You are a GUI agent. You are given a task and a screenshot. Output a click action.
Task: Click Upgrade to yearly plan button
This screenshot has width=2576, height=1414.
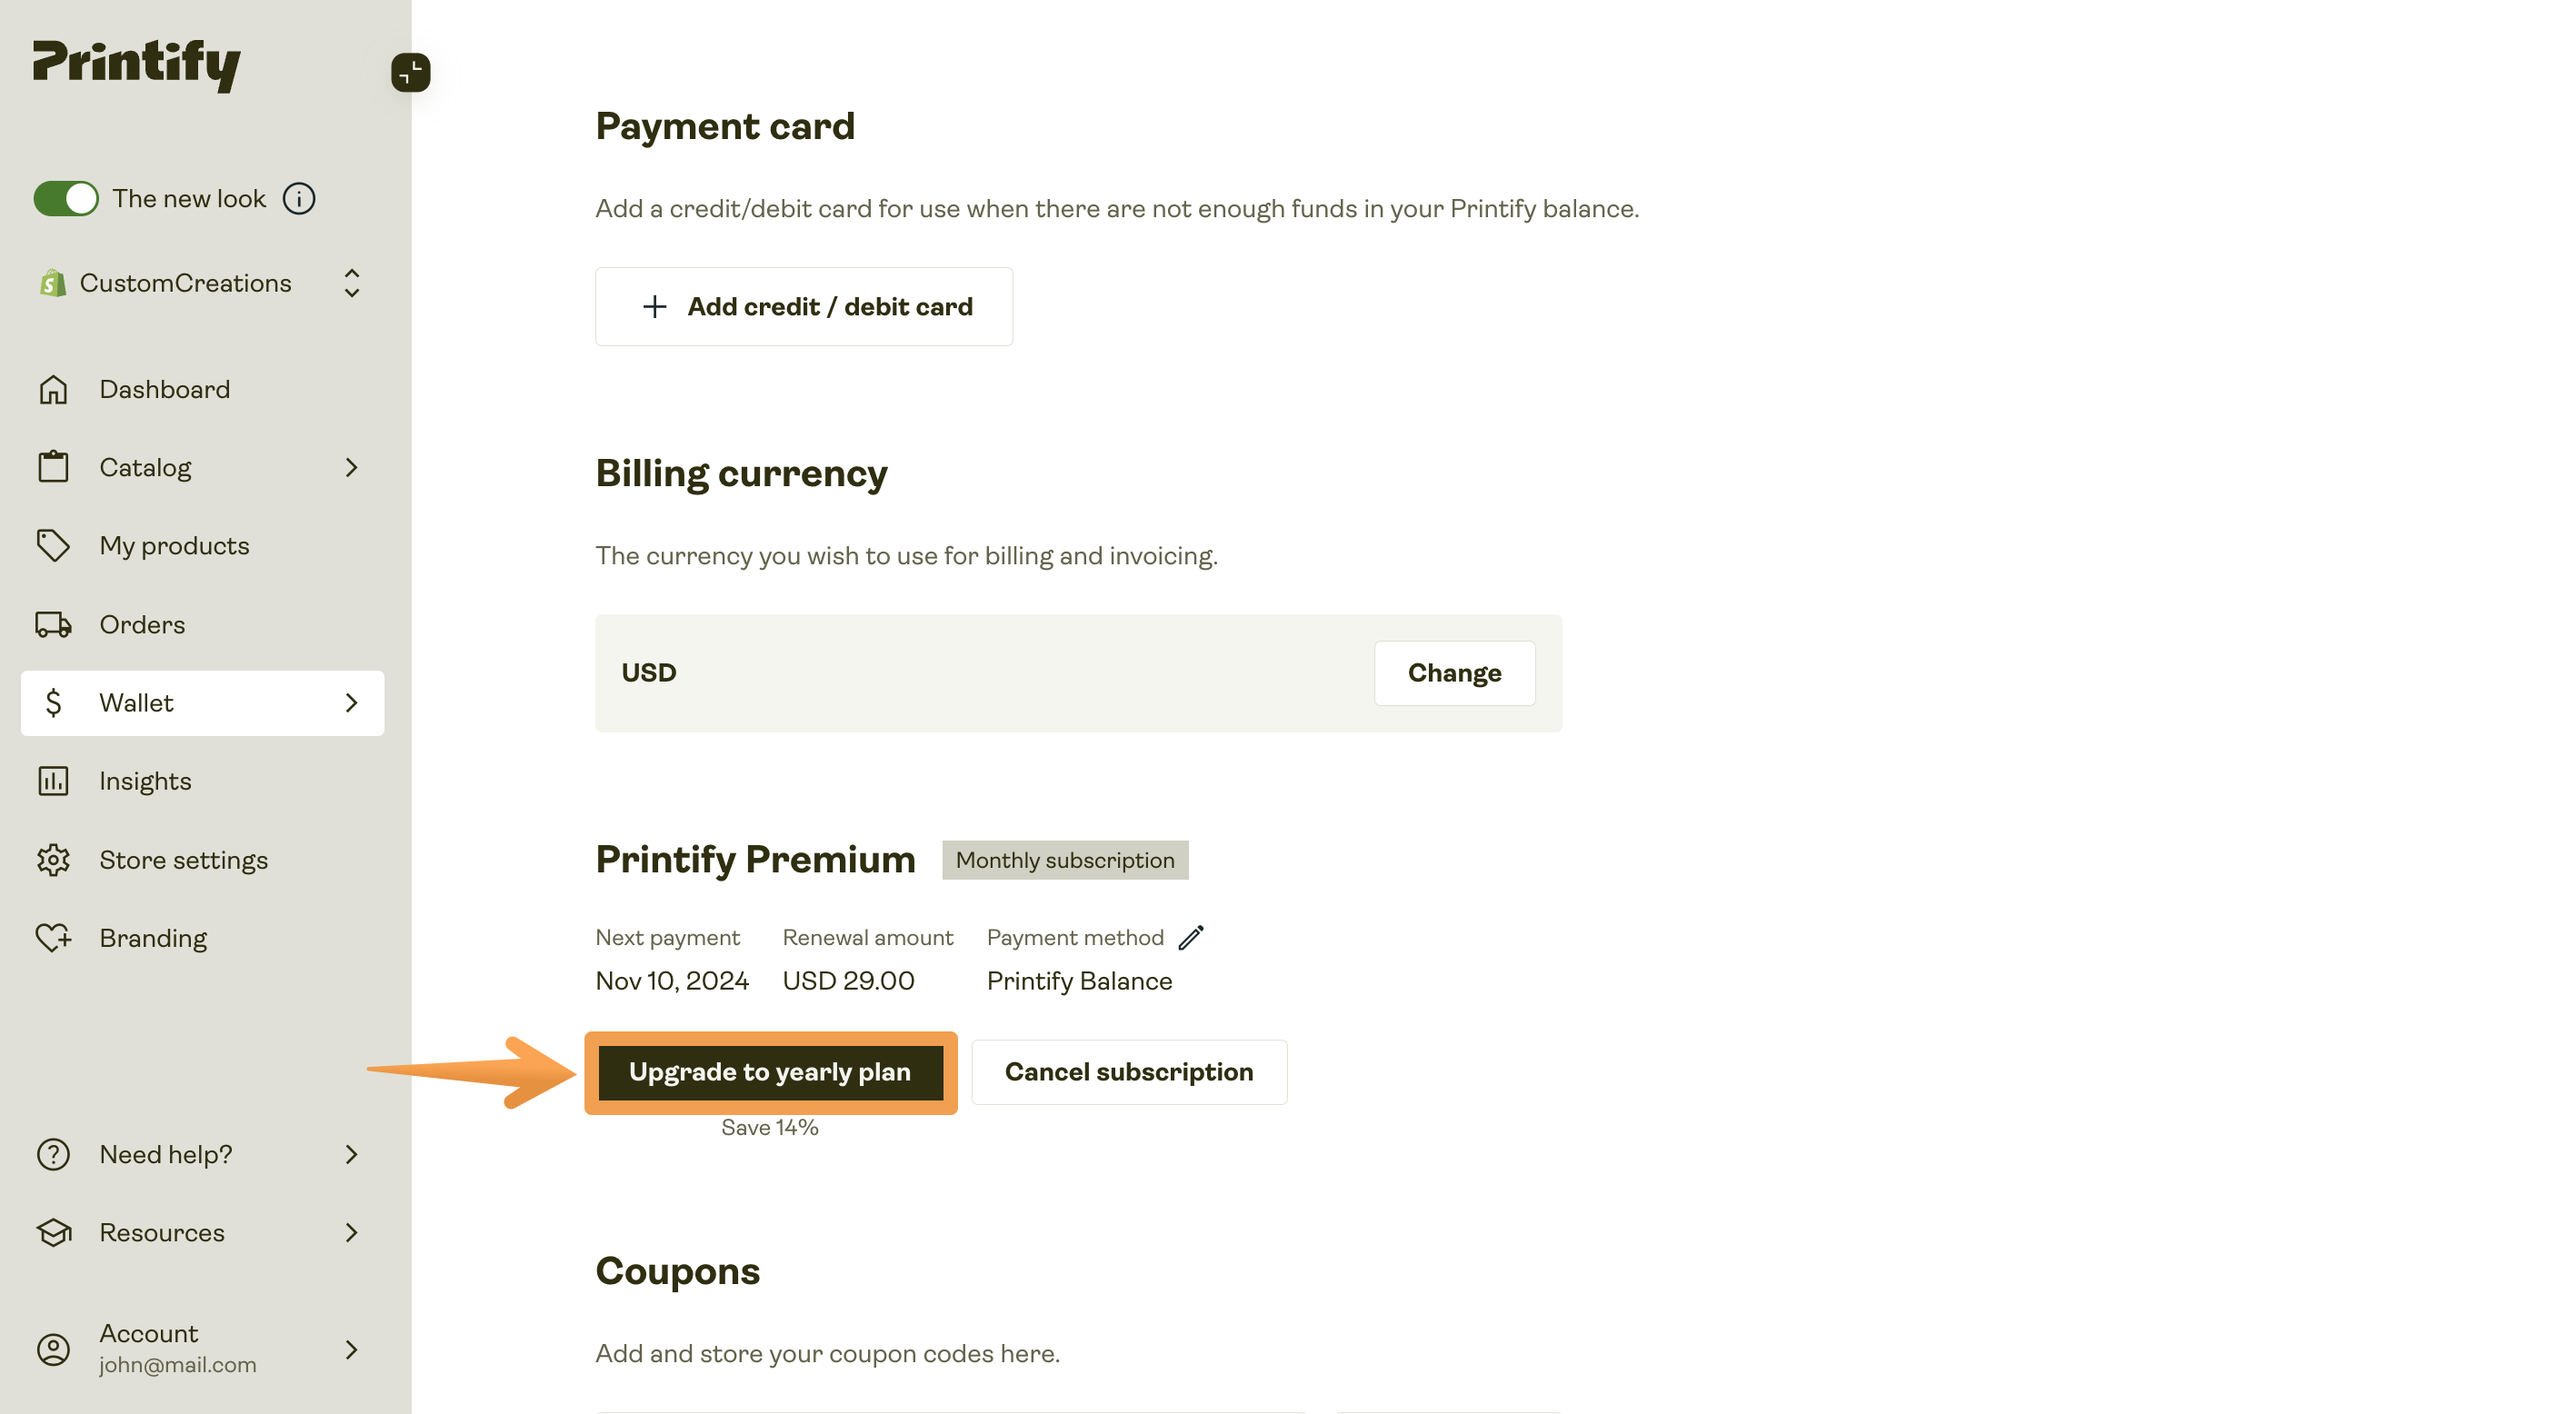(x=770, y=1072)
